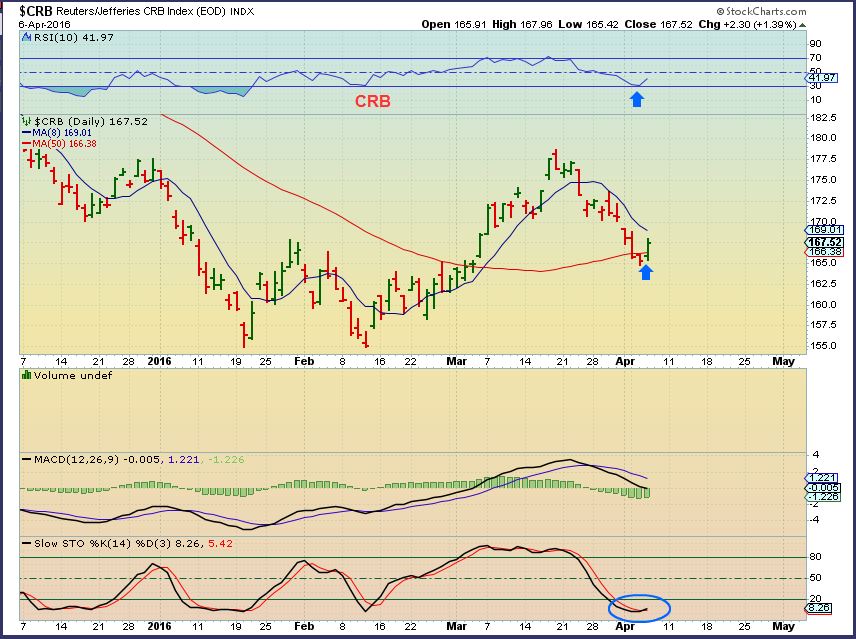The width and height of the screenshot is (856, 639).
Task: Click the 155.0 price axis label
Action: [823, 345]
